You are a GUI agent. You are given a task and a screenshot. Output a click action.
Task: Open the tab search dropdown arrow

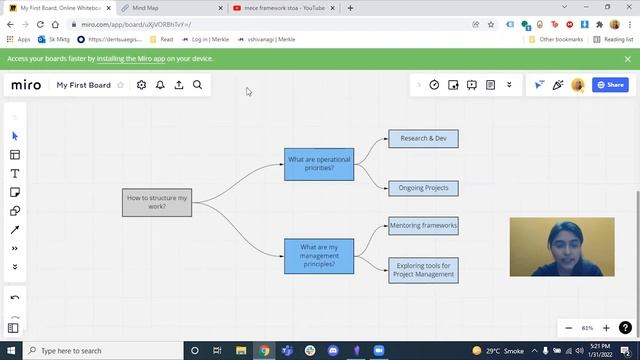coord(564,7)
